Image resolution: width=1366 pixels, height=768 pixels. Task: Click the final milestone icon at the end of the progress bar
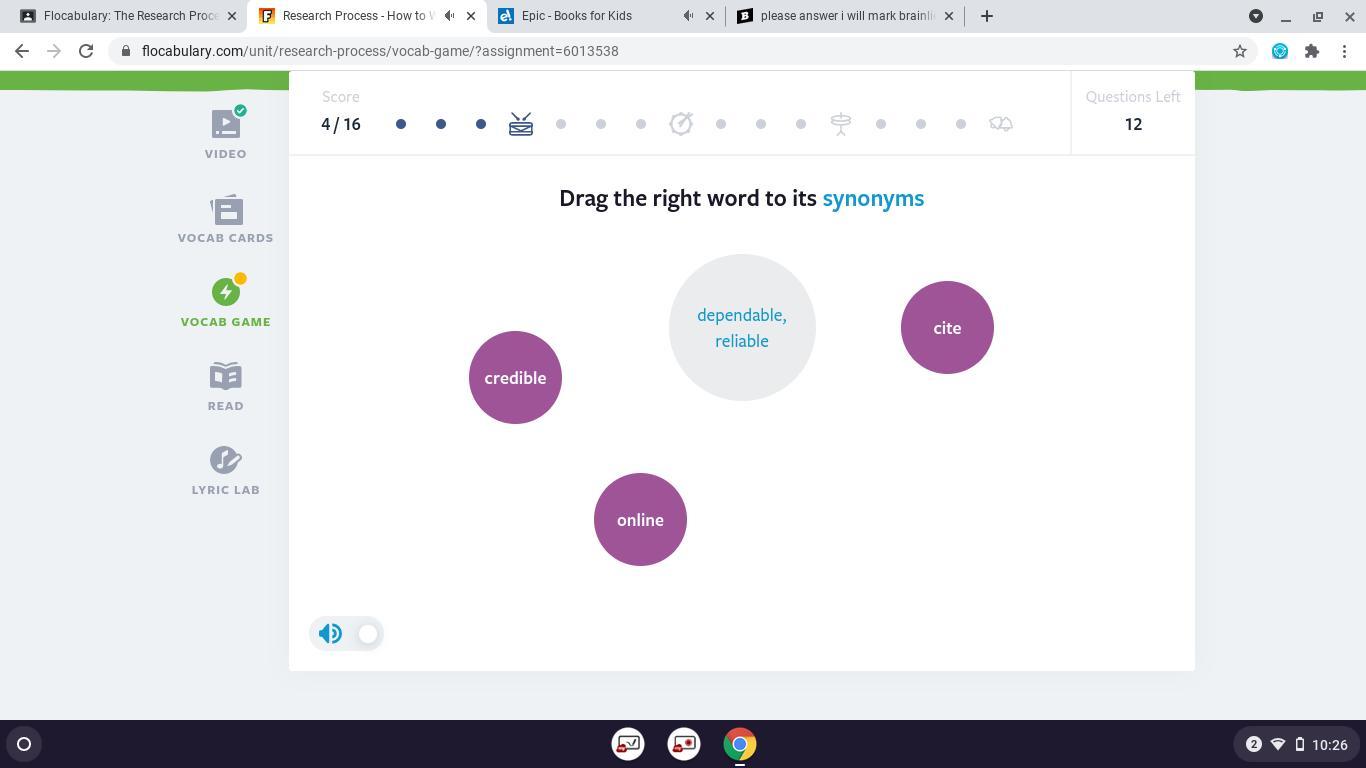1001,124
